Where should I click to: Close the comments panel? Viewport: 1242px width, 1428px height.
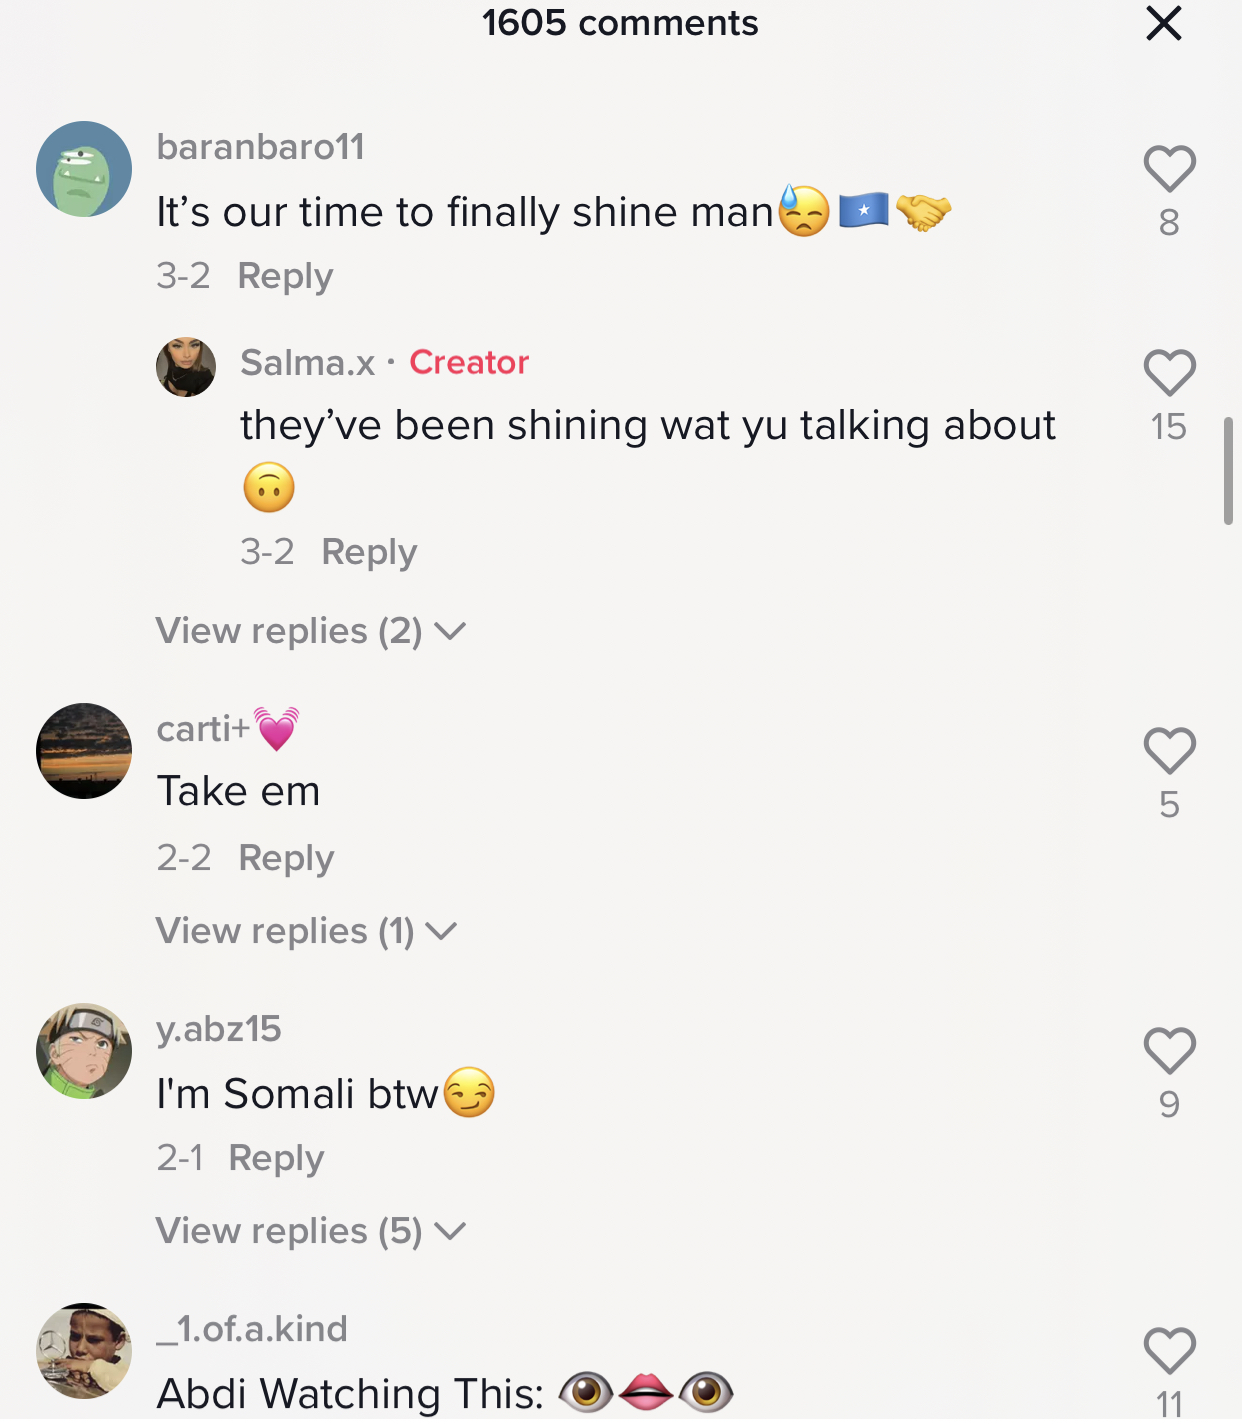point(1164,23)
